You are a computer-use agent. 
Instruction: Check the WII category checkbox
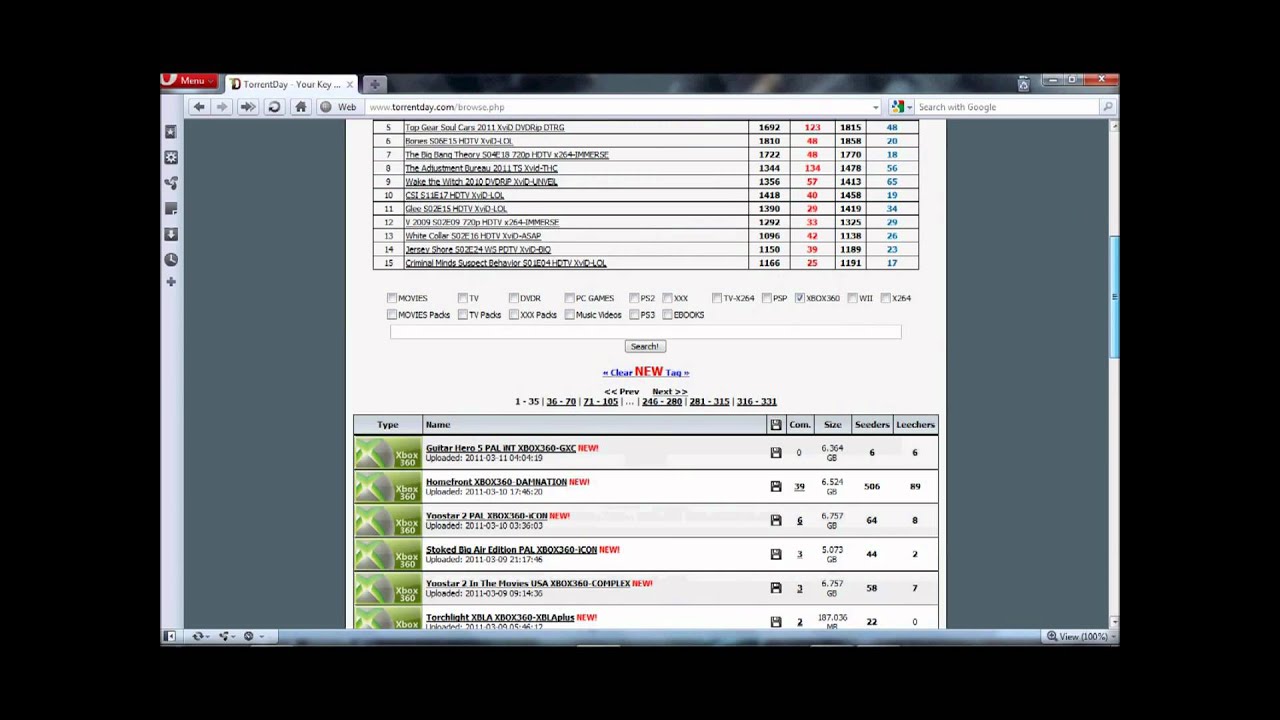(852, 298)
